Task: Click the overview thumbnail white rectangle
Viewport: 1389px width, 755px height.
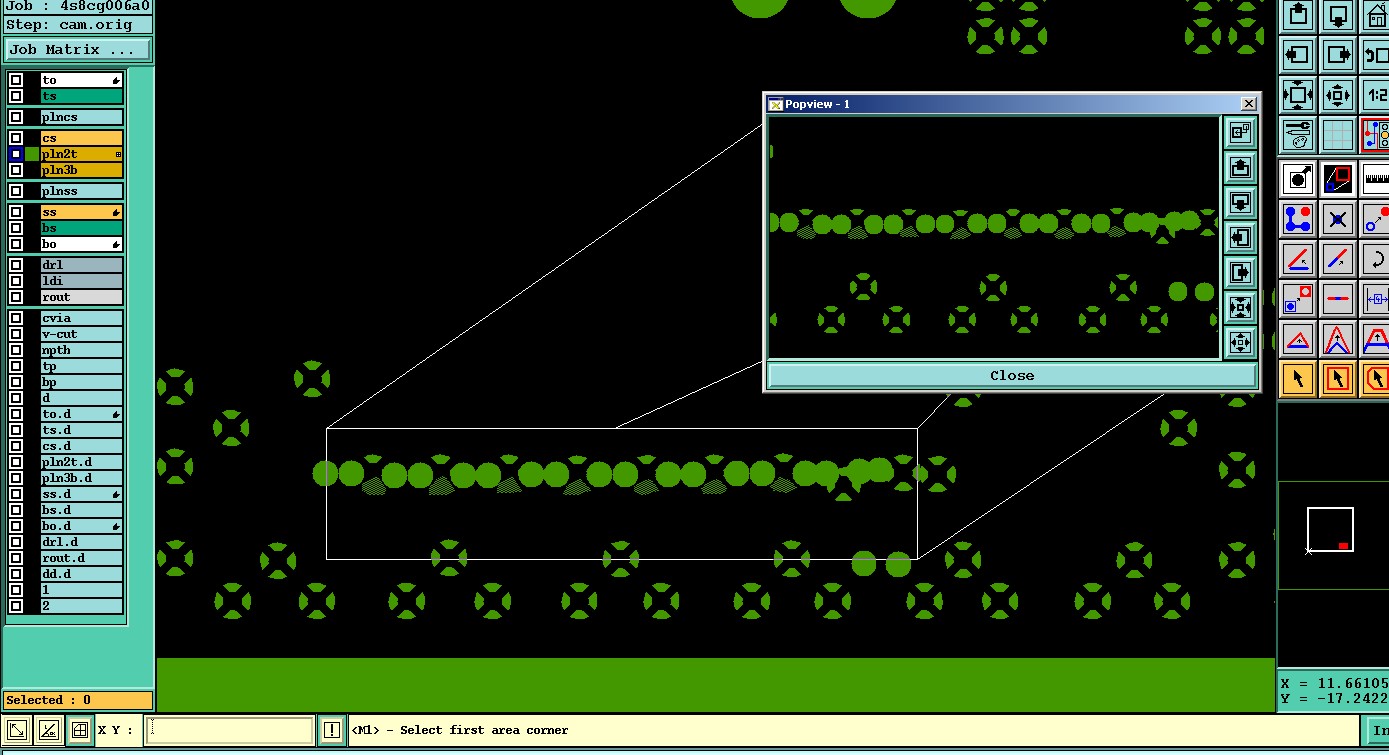Action: click(1330, 529)
